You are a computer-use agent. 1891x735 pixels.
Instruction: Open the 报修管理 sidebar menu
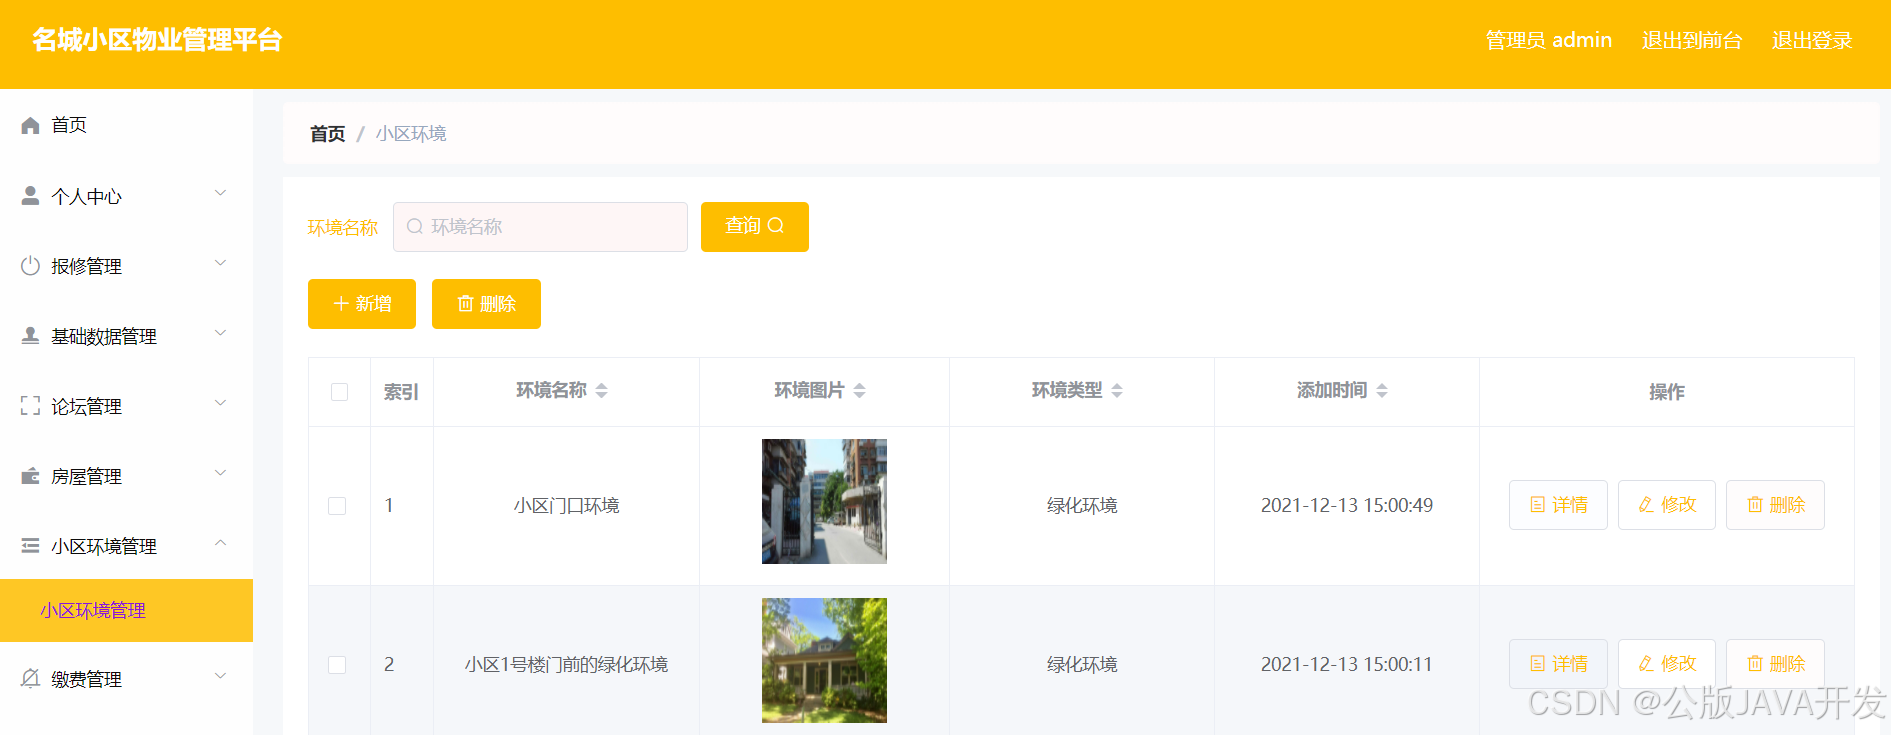click(x=126, y=266)
